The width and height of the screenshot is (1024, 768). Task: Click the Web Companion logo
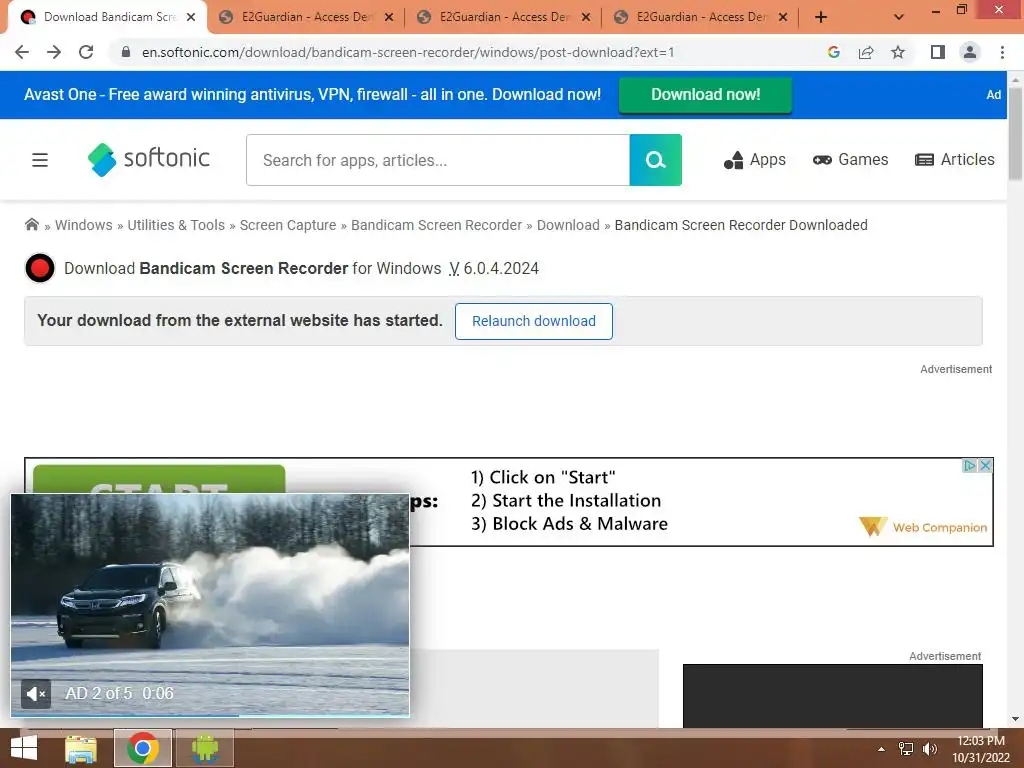[923, 526]
